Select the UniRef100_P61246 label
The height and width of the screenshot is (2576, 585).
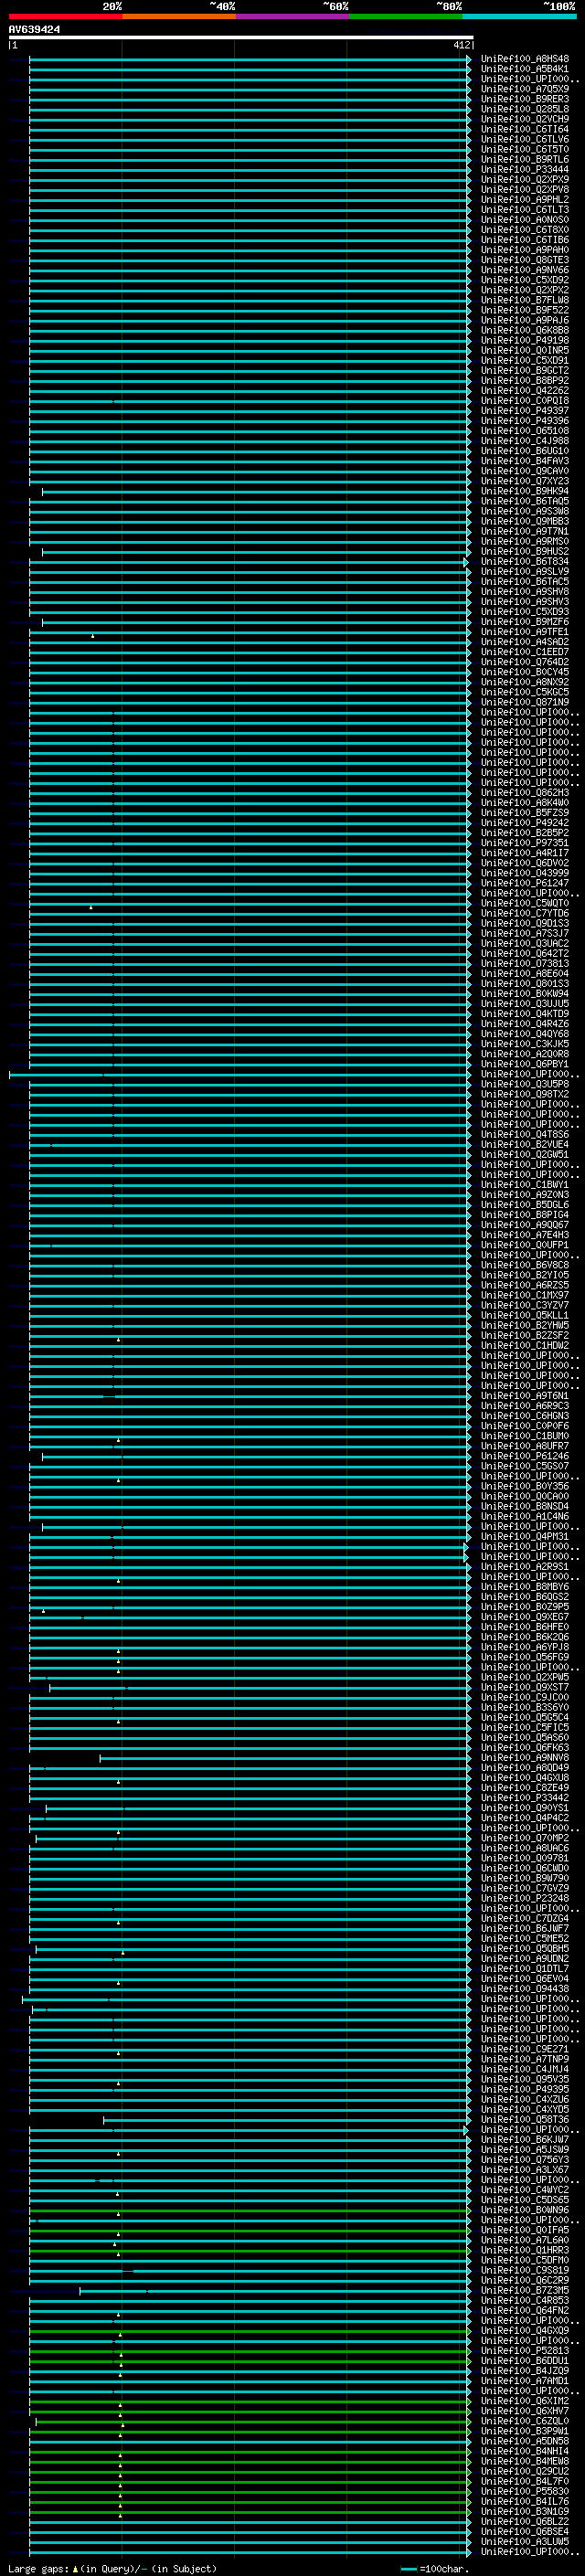pos(525,1456)
